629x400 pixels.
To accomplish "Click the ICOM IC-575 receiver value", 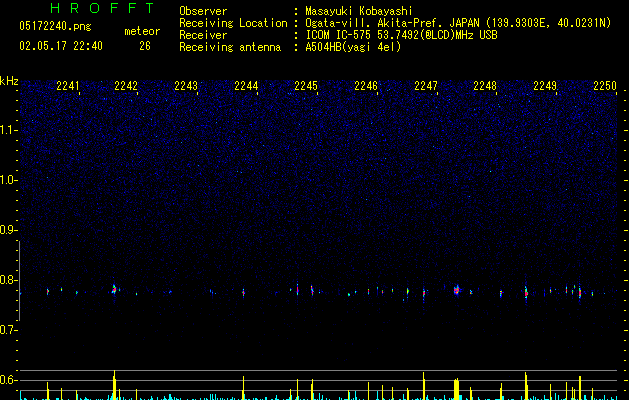I will [401, 35].
